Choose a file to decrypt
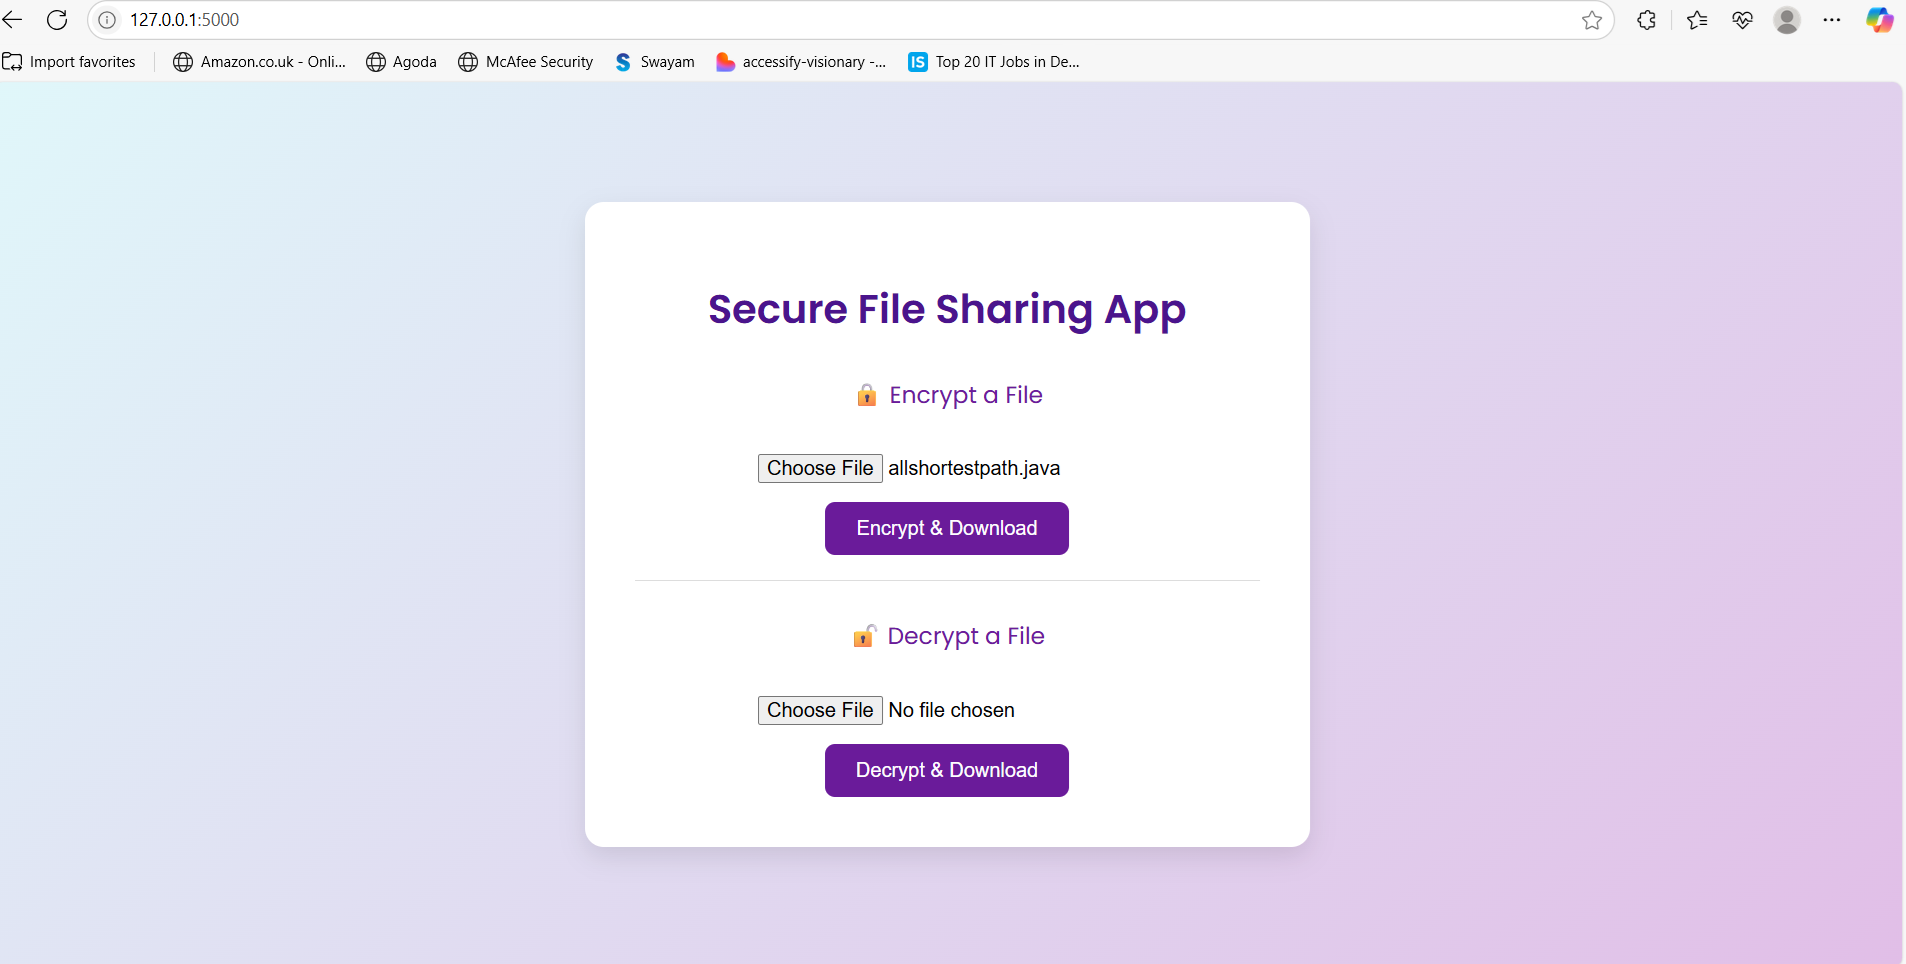 tap(820, 710)
